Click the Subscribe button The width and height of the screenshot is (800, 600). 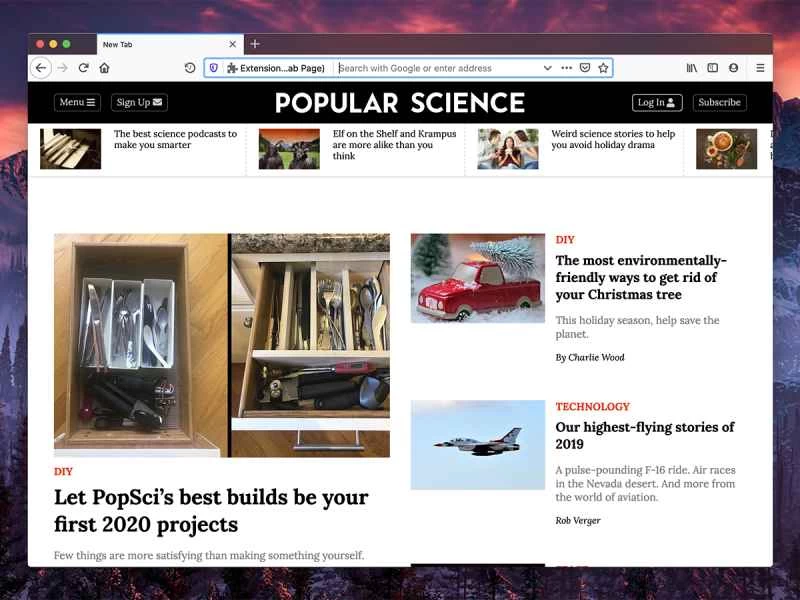tap(722, 102)
